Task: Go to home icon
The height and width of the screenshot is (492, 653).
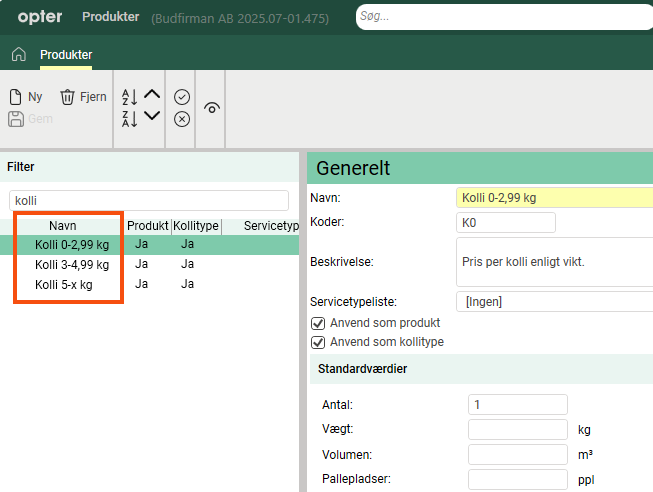Action: click(18, 54)
